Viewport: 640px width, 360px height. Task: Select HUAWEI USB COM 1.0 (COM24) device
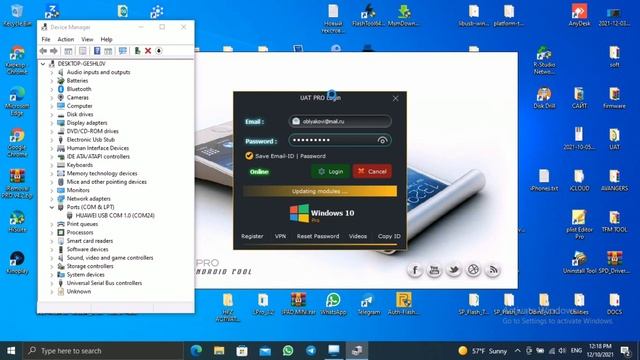click(115, 216)
